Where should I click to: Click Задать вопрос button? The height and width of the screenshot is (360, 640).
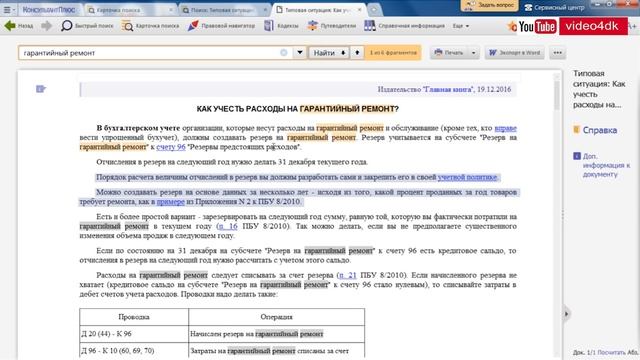pos(489,5)
